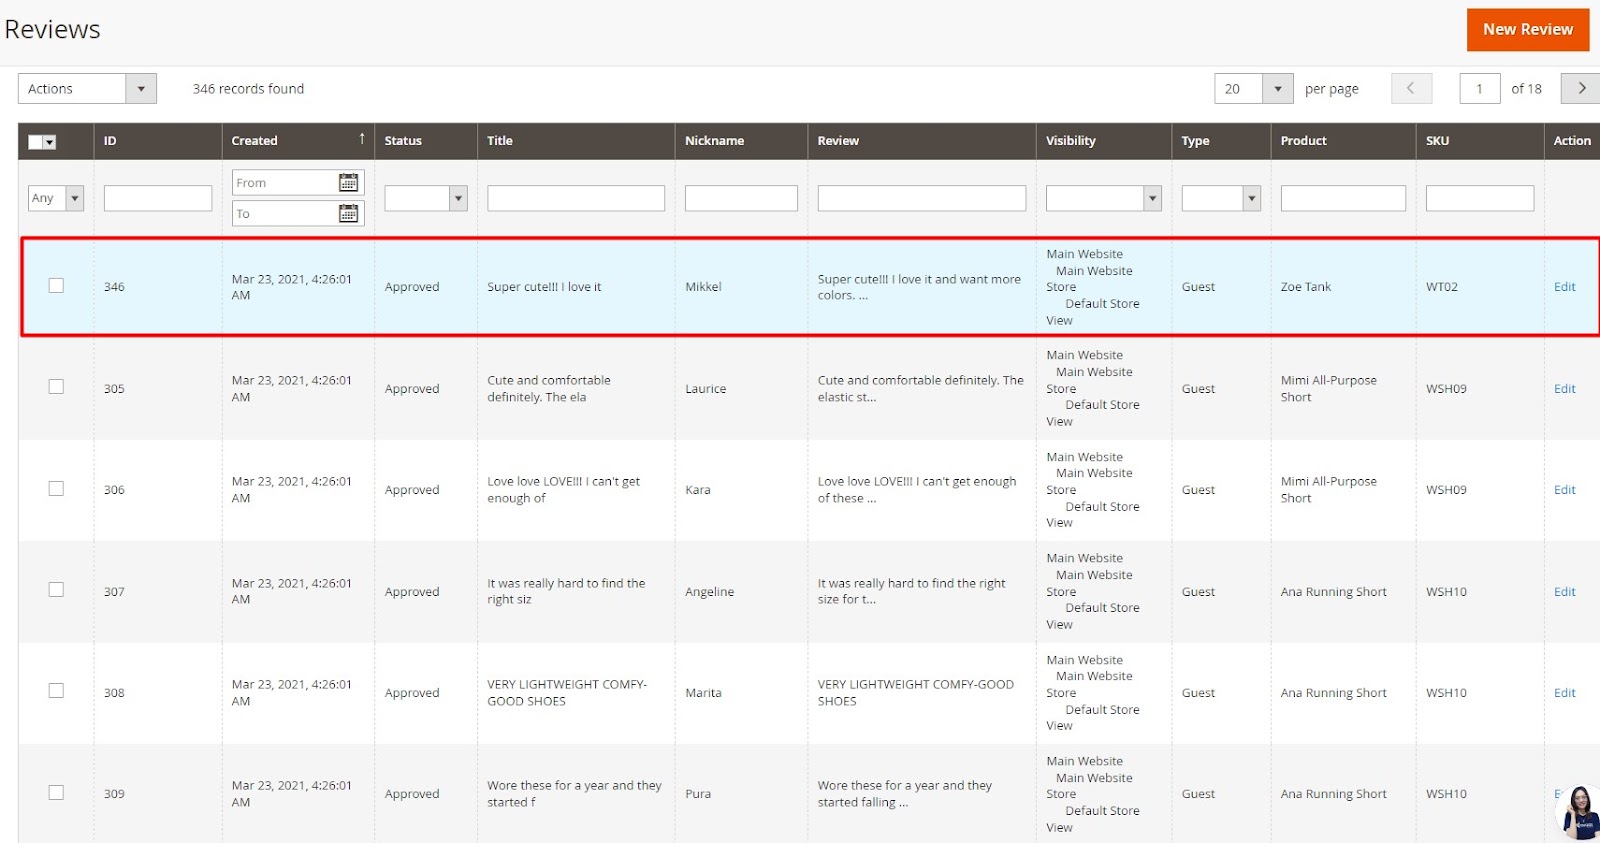This screenshot has height=843, width=1600.
Task: Edit the review by Mikkel
Action: click(x=1564, y=287)
